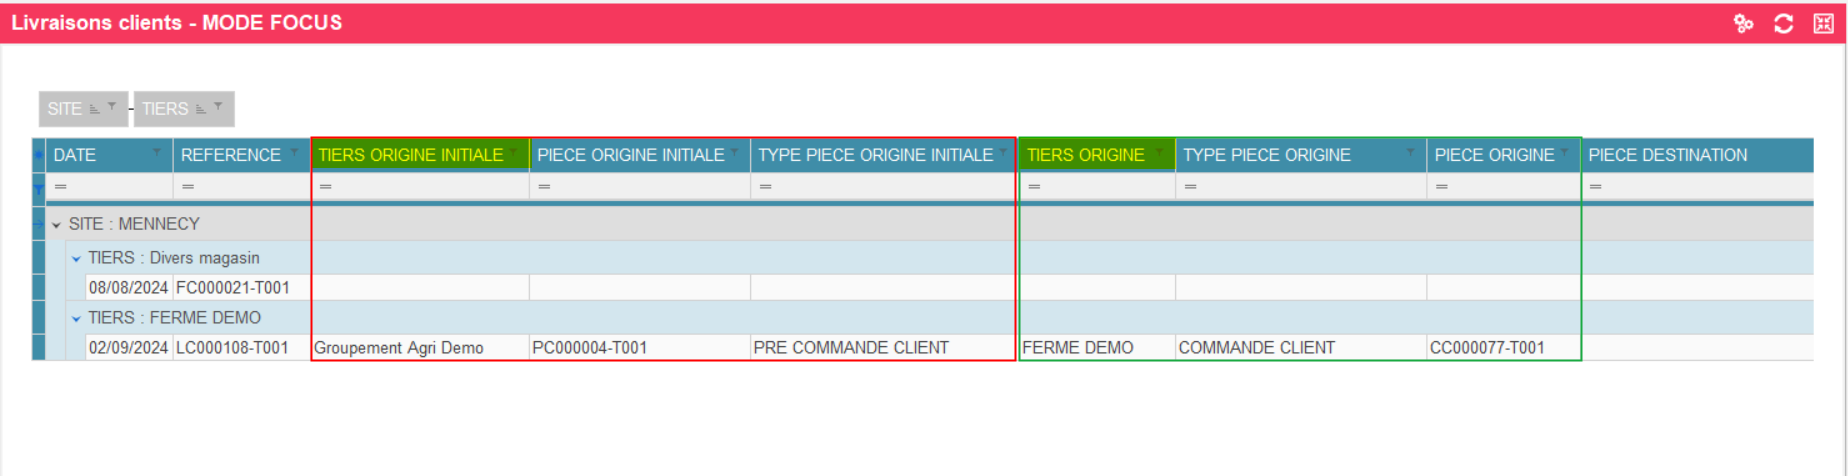Select the PC000004-T001 piece cell

[590, 348]
